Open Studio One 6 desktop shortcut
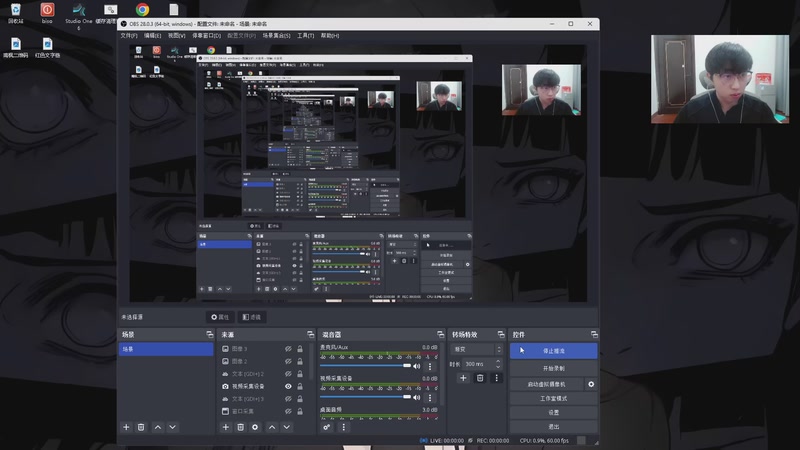Viewport: 800px width, 450px height. [x=79, y=14]
